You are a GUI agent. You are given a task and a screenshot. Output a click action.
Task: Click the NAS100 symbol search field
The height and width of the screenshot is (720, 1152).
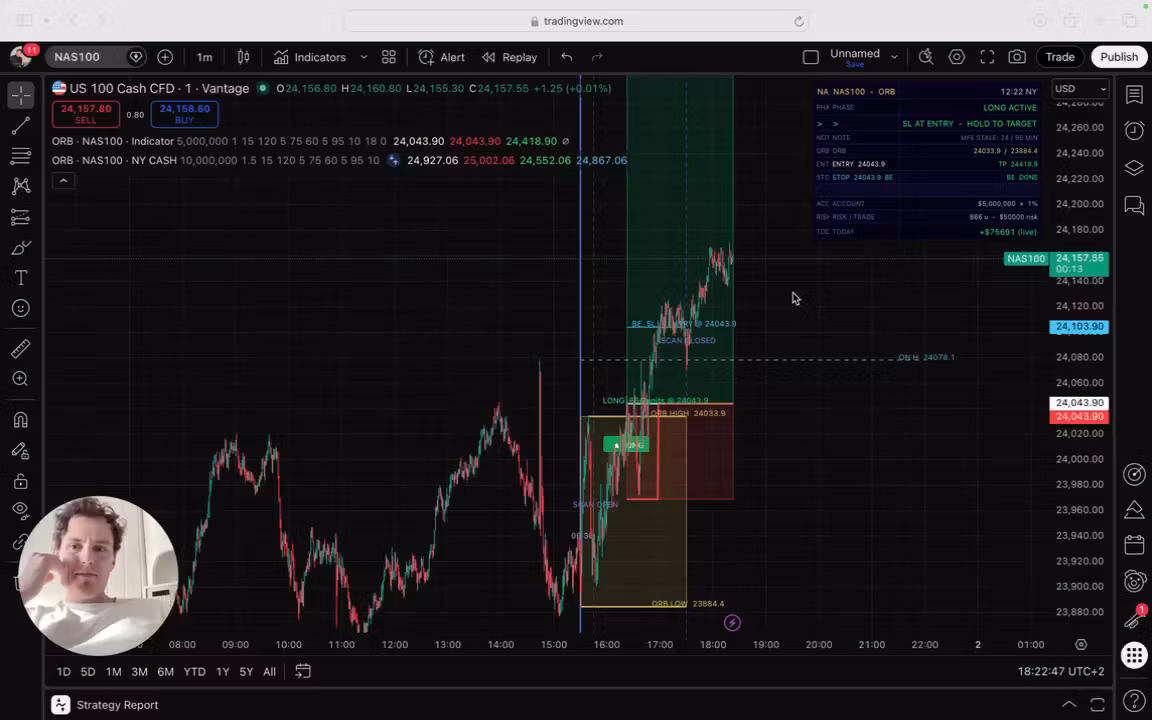78,57
